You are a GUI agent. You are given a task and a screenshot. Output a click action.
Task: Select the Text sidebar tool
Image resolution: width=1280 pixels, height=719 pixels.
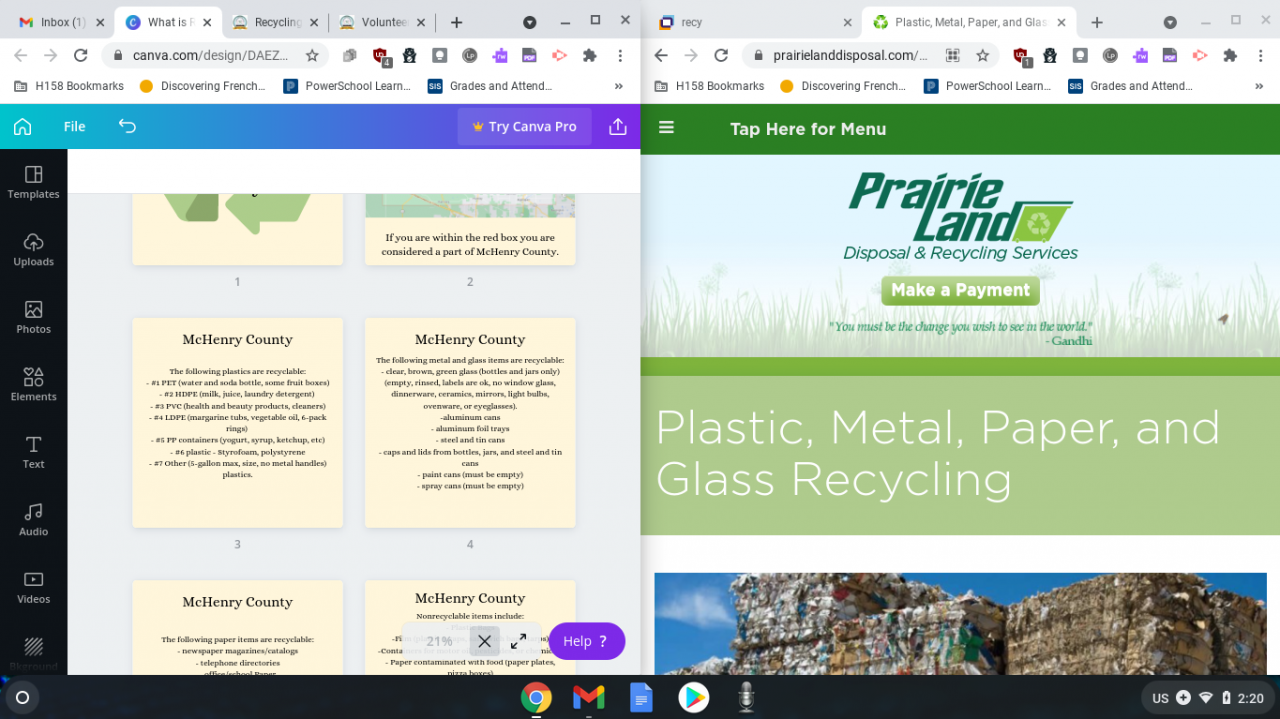pos(33,452)
